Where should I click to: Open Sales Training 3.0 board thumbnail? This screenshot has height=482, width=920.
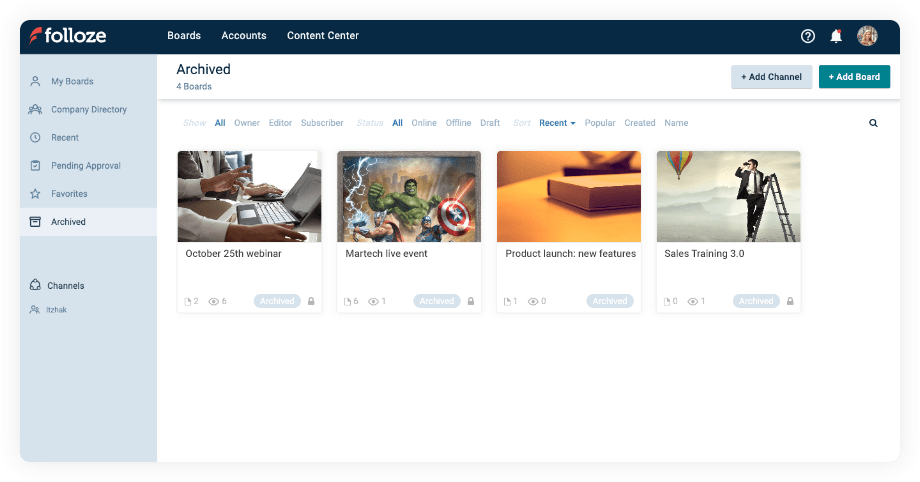(x=728, y=196)
